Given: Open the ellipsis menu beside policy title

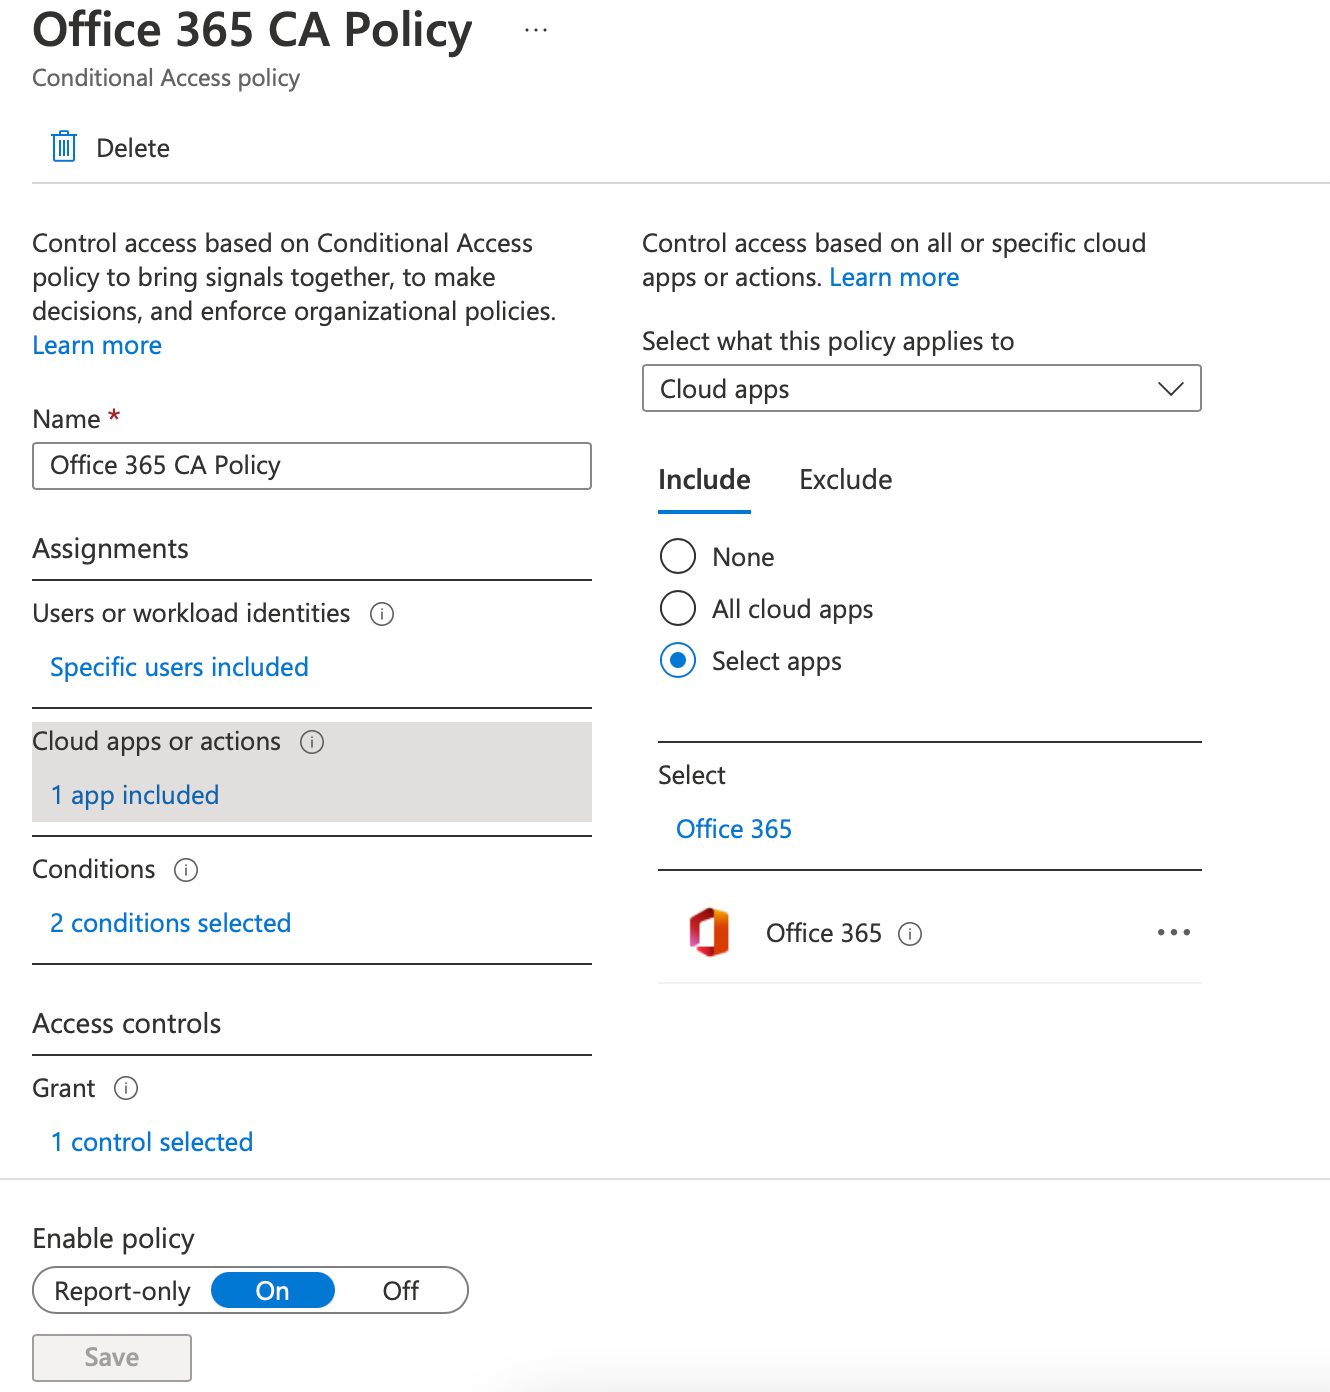Looking at the screenshot, I should tap(536, 30).
